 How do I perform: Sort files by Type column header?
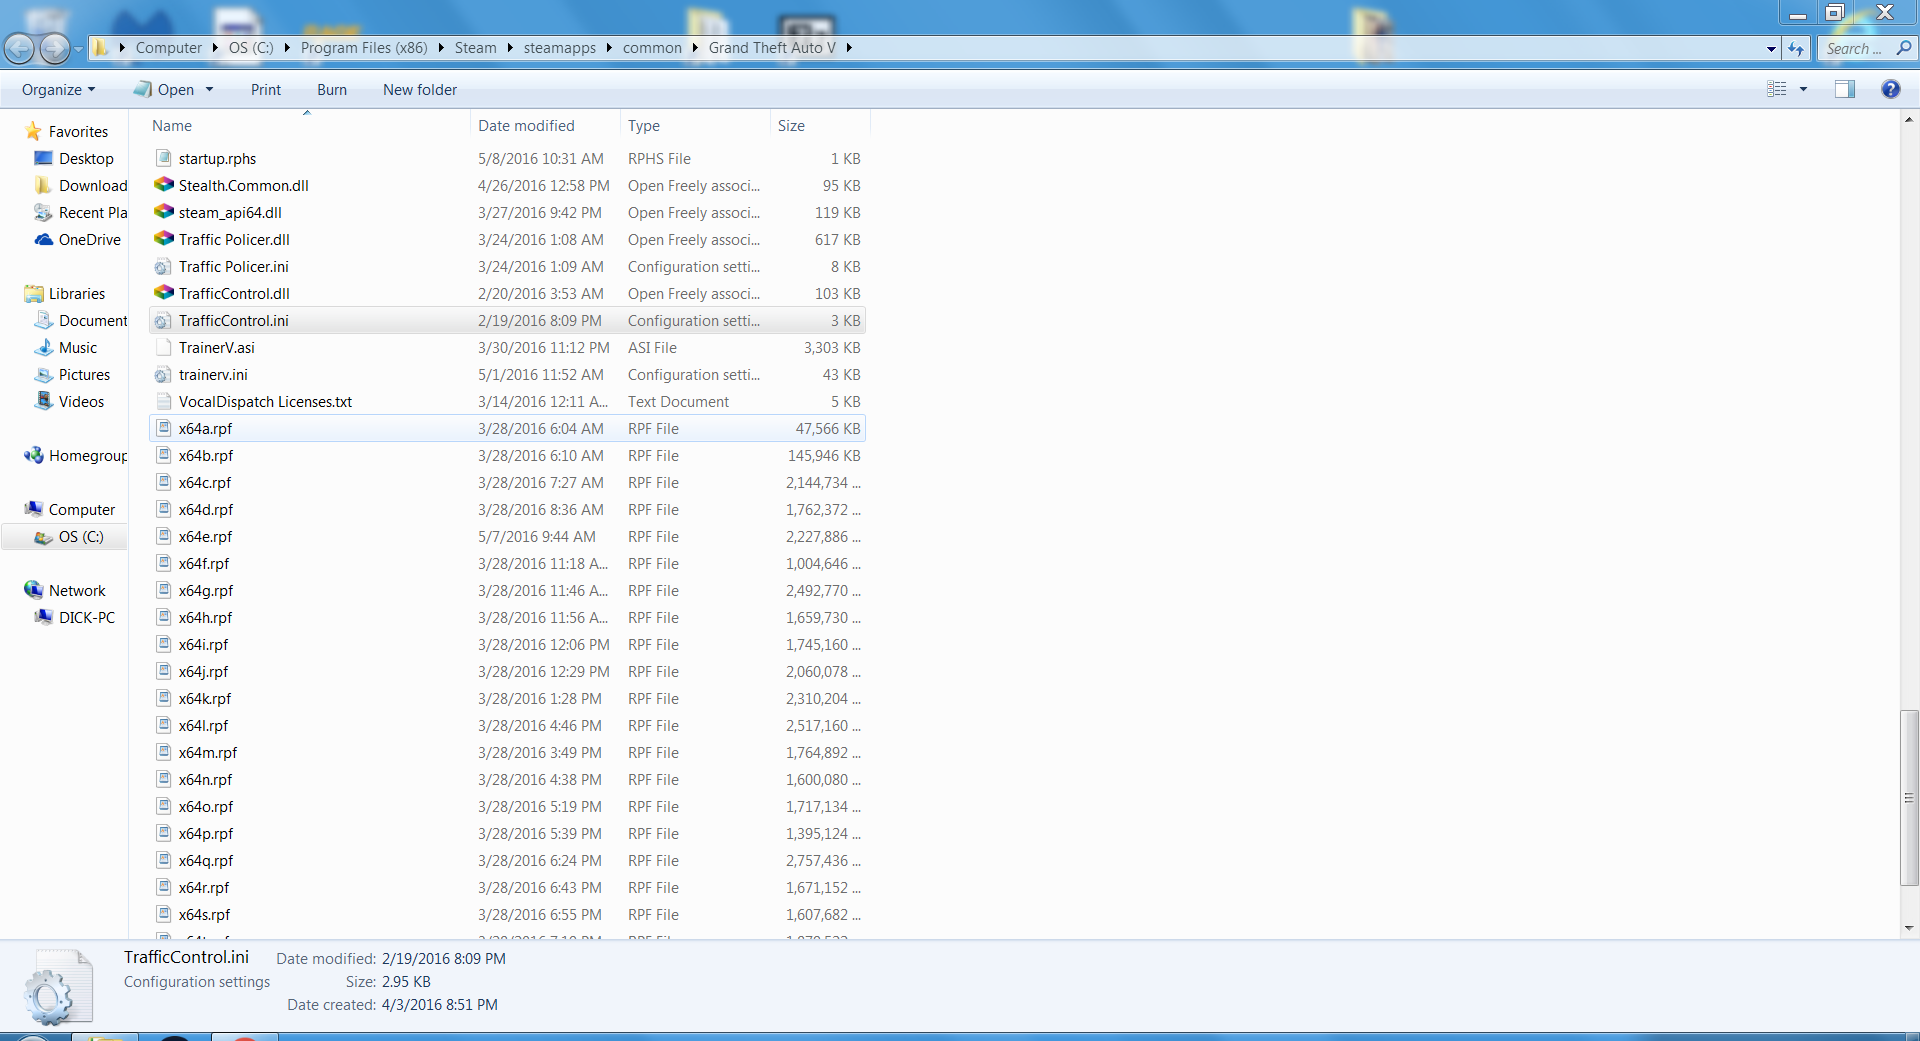(695, 125)
